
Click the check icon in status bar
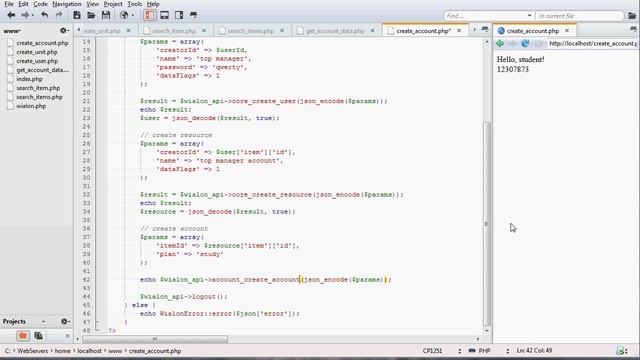(x=620, y=351)
